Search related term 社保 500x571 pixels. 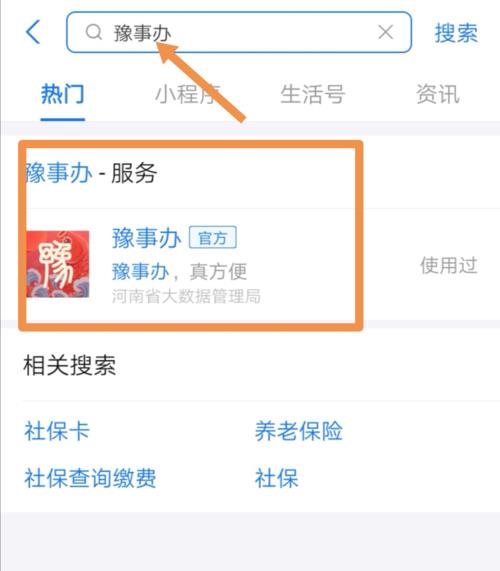click(x=276, y=478)
